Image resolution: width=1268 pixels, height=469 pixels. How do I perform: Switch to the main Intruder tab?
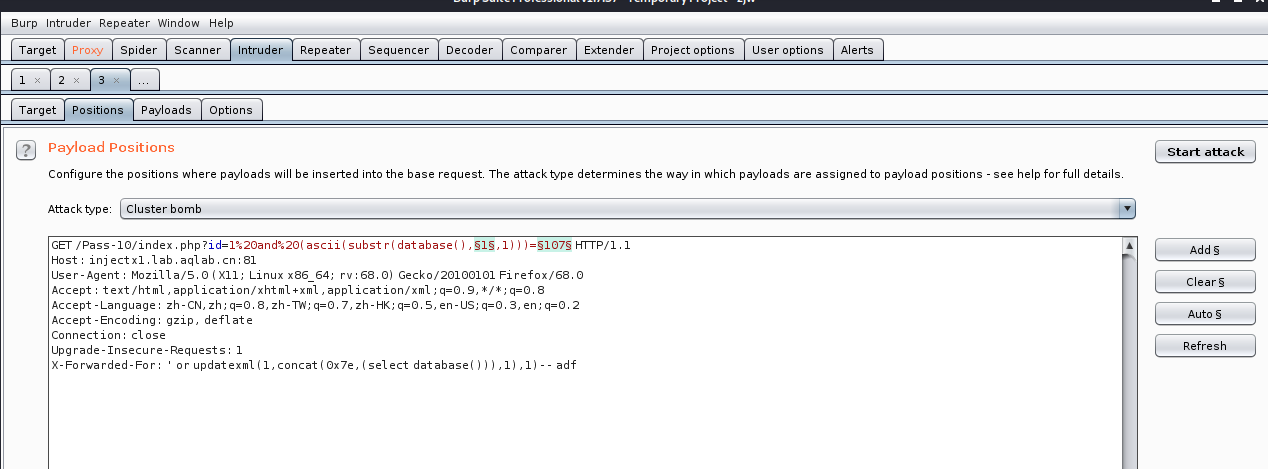260,50
